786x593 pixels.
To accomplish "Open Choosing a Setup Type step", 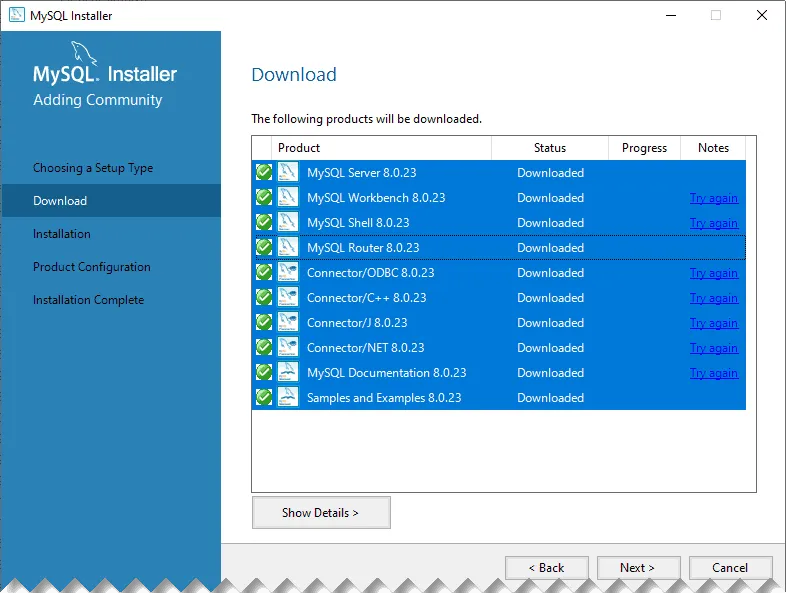I will (93, 168).
